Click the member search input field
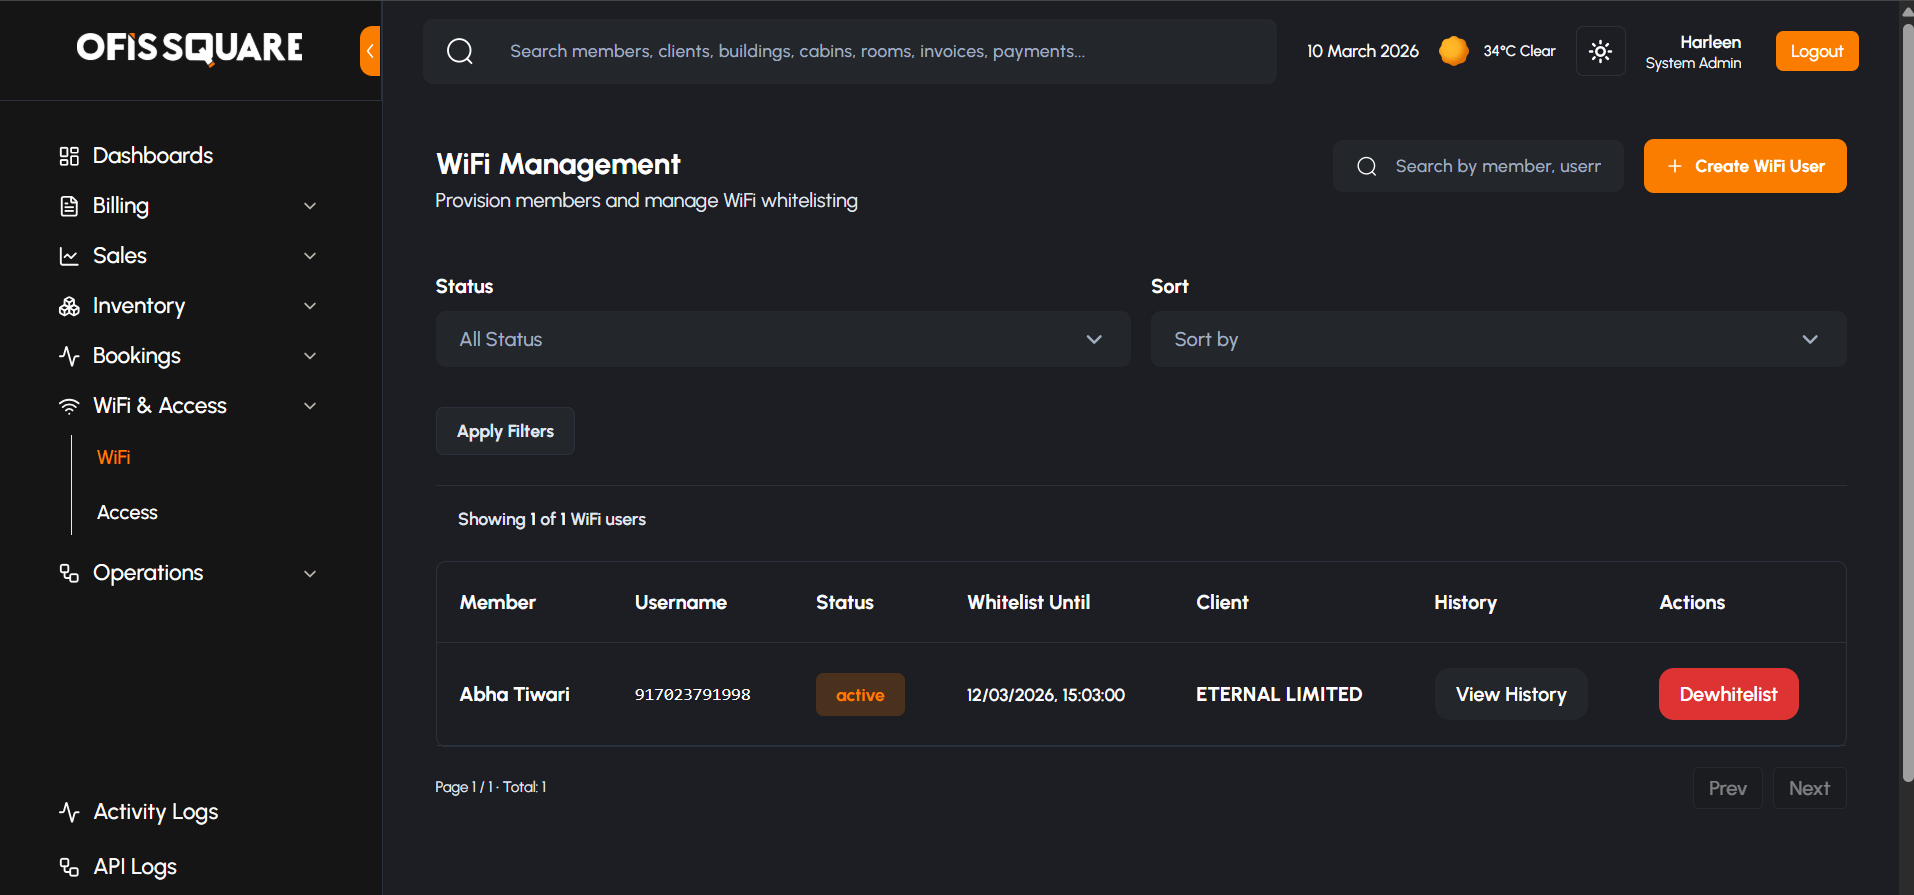 [x=1496, y=166]
